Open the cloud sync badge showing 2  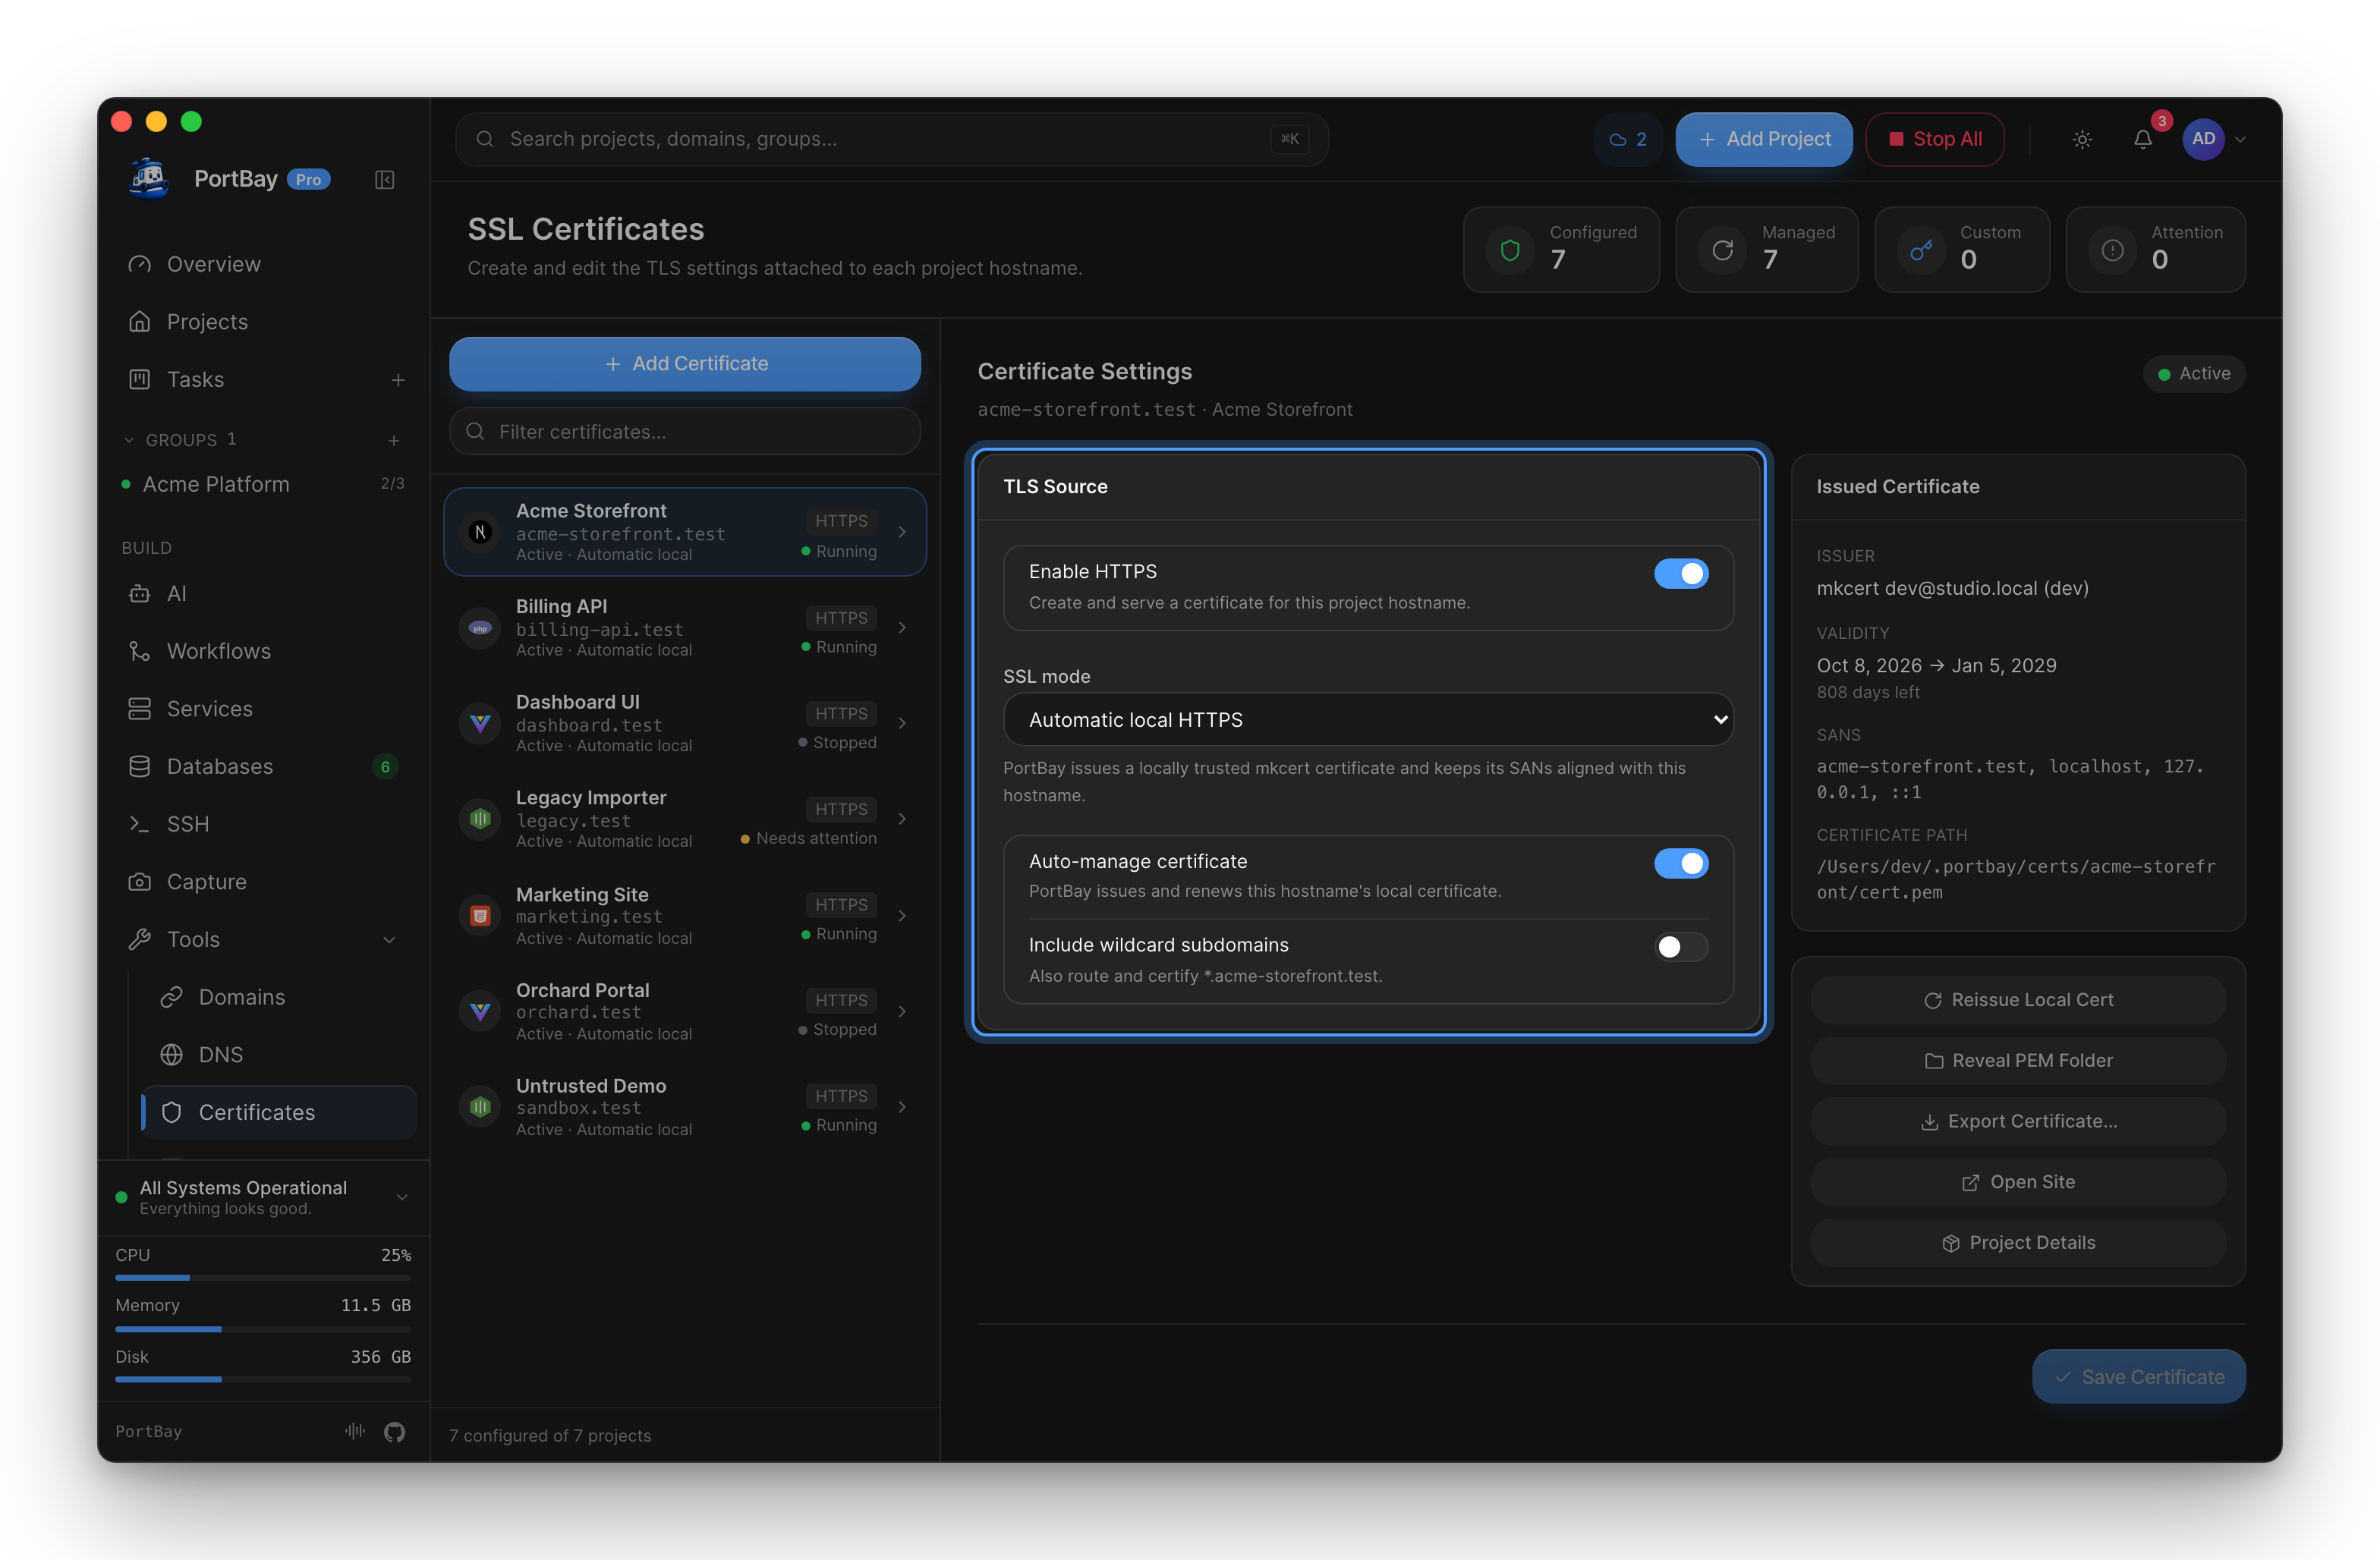click(1627, 139)
